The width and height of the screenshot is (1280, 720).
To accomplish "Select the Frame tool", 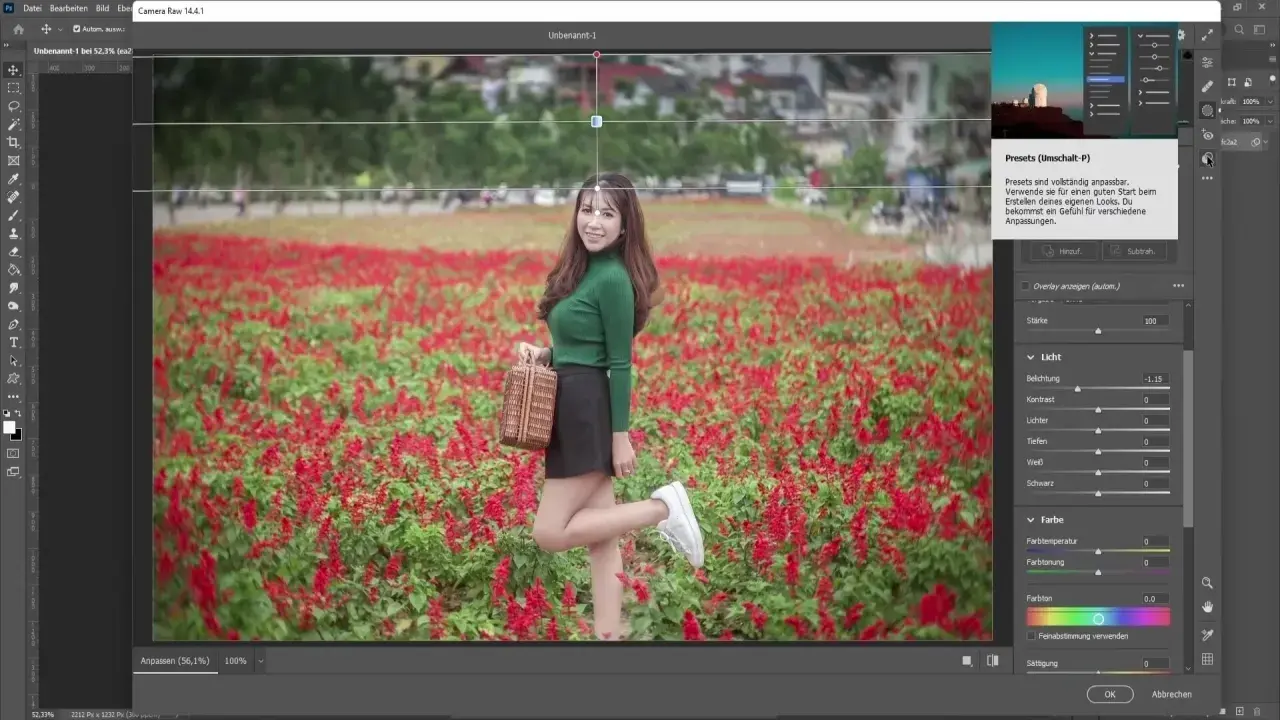I will pyautogui.click(x=14, y=160).
